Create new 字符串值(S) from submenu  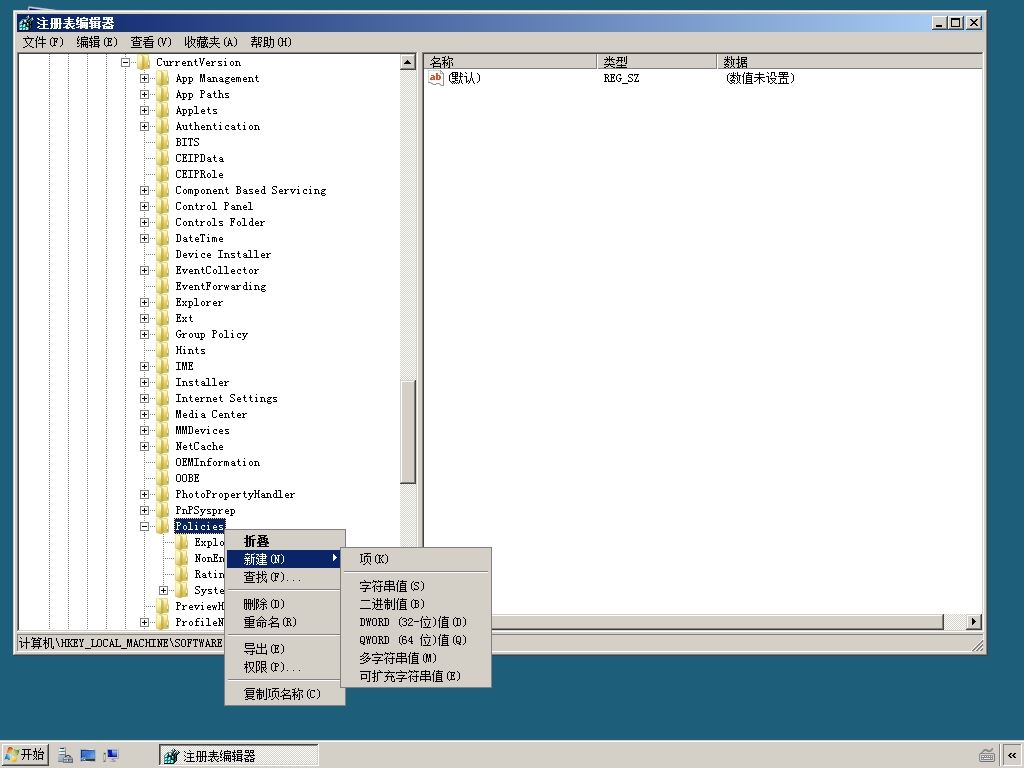tap(415, 586)
